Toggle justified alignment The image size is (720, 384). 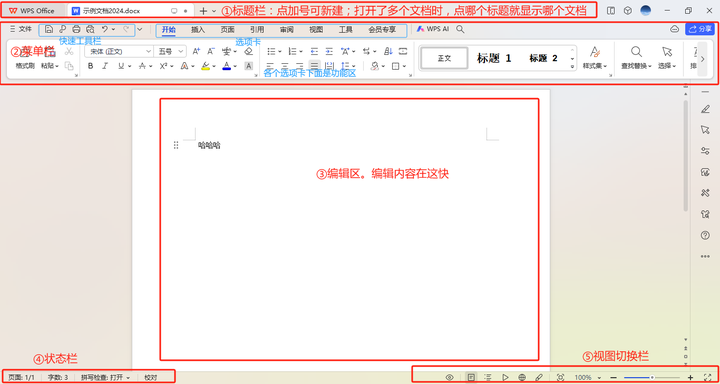point(315,66)
